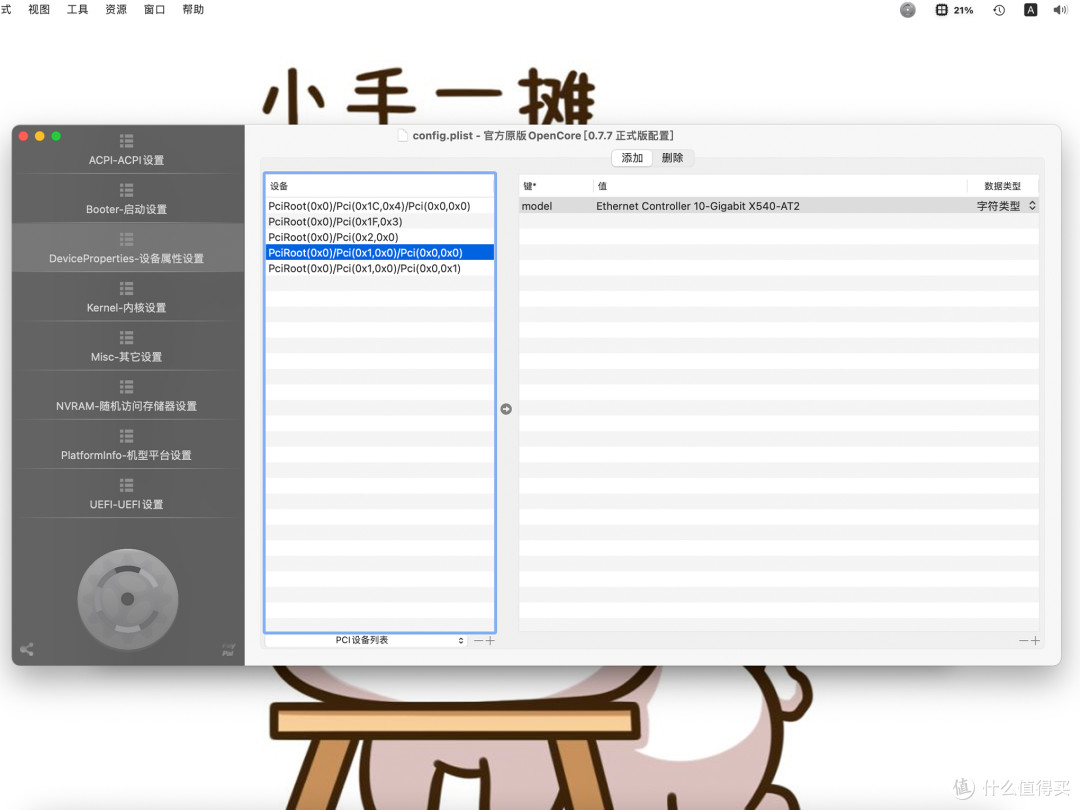The height and width of the screenshot is (810, 1080).
Task: Open the ACPI-ACPI设置 sidebar section
Action: coord(127,150)
